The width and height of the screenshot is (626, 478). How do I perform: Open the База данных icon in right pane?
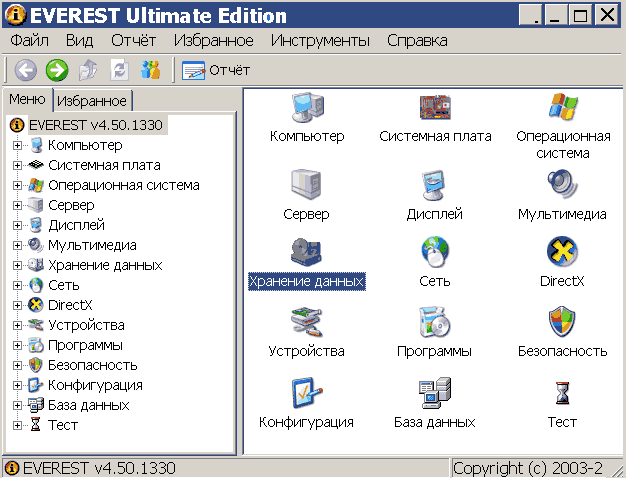(x=435, y=393)
